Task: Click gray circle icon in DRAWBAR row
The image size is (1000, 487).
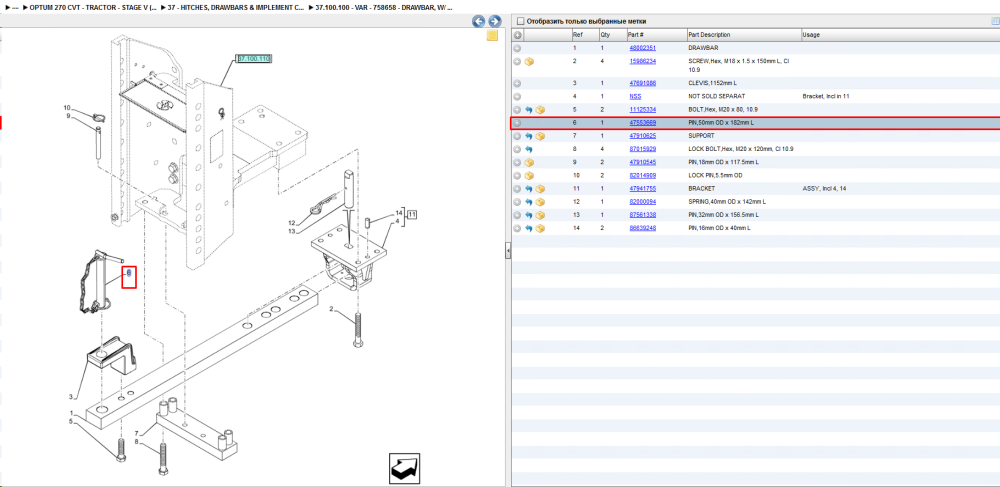Action: pos(517,48)
